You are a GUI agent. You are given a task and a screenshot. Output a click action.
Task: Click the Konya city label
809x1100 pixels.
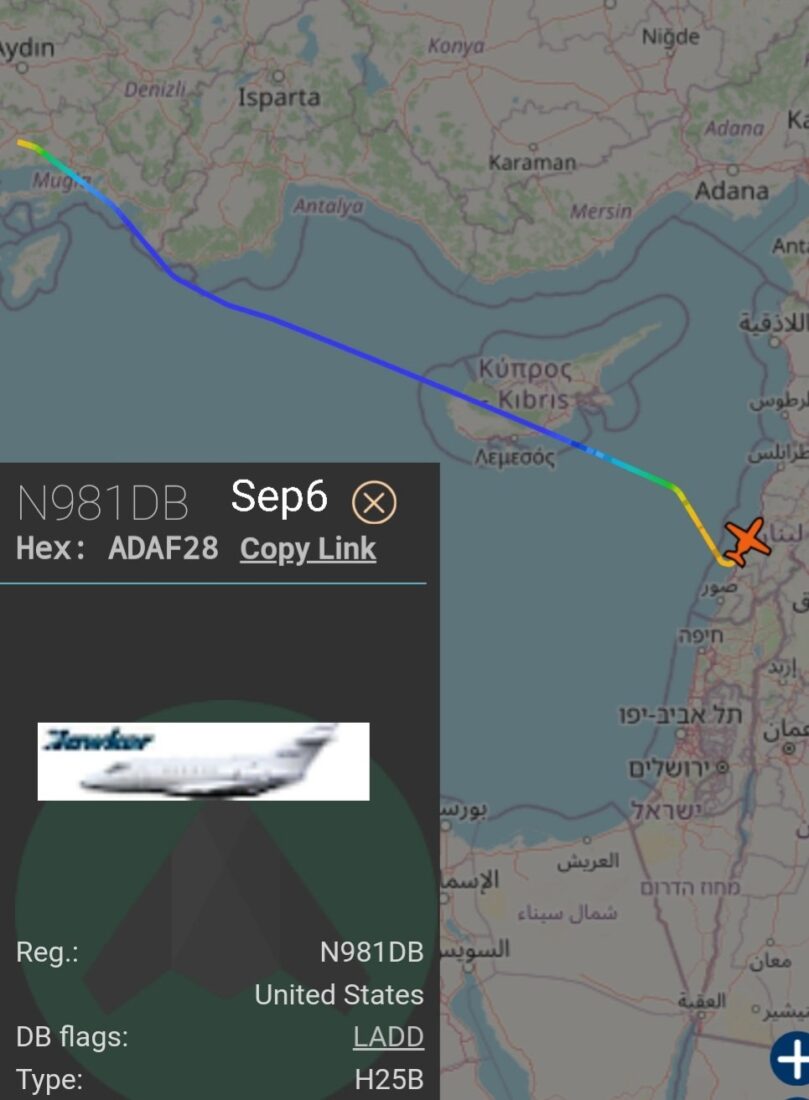(x=456, y=46)
